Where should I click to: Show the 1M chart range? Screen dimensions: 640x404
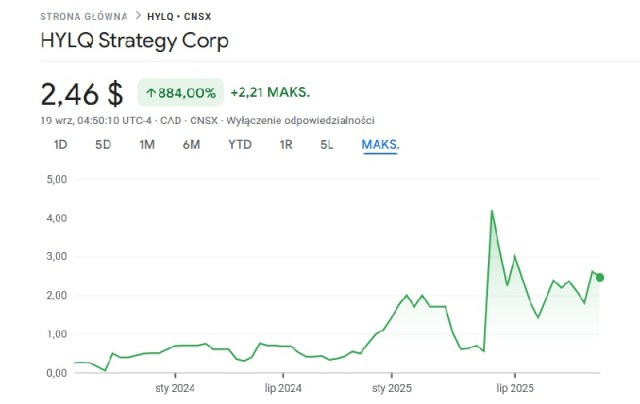[147, 144]
